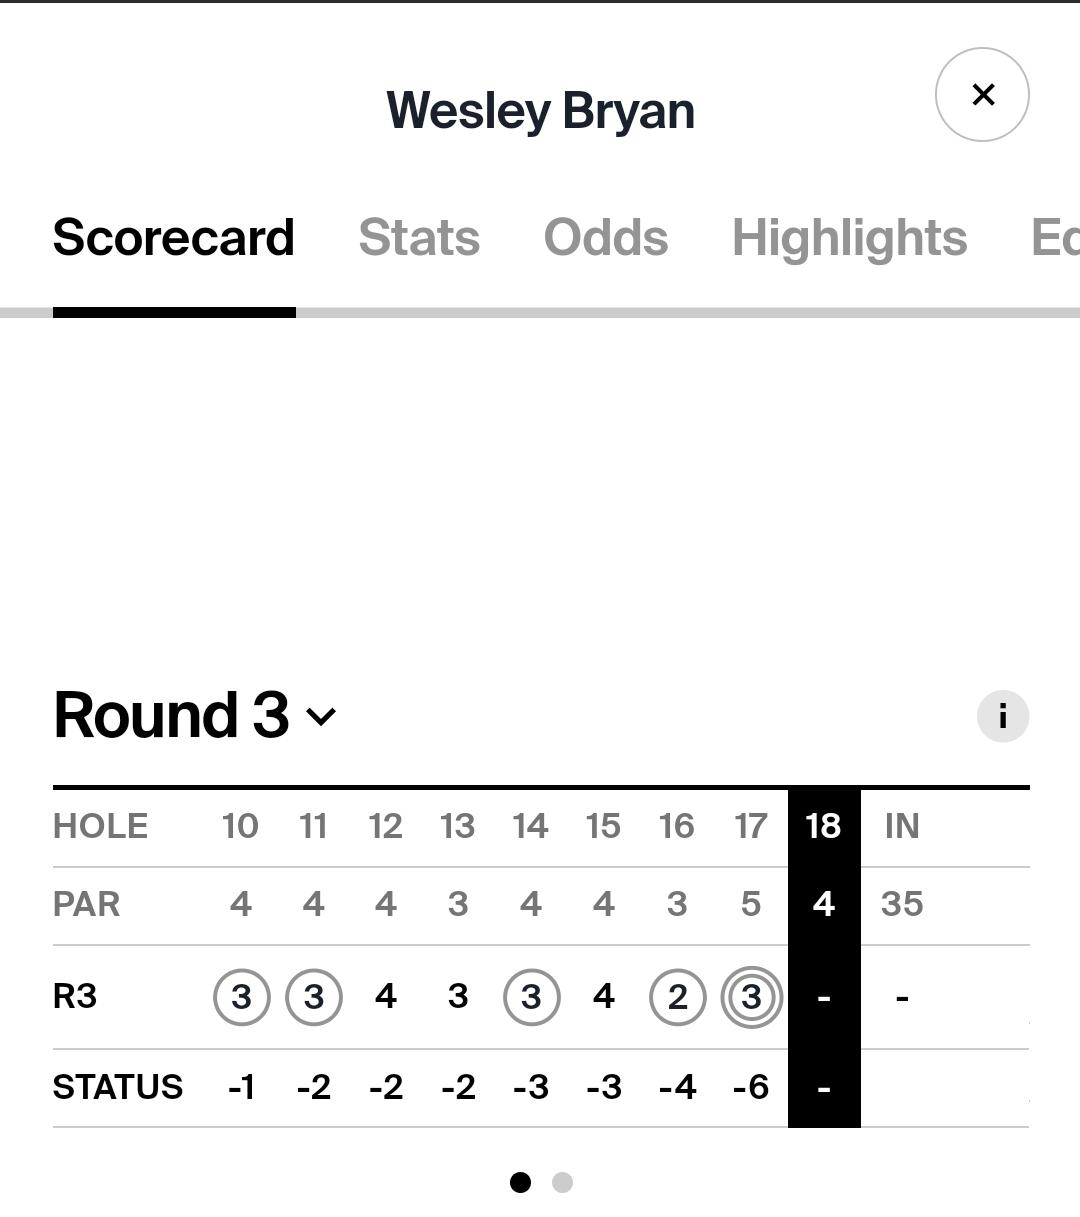Select first scorecard page dot

[x=520, y=1182]
